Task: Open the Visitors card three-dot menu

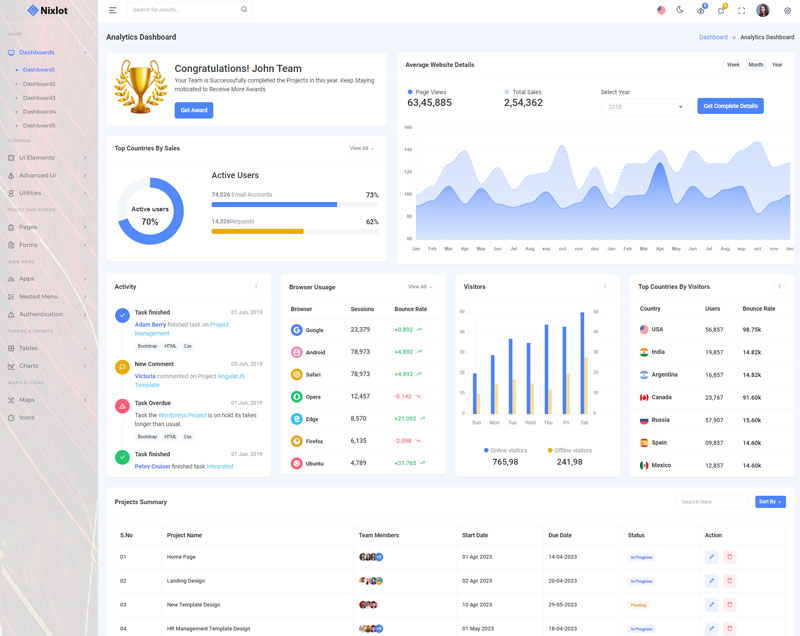Action: pos(605,287)
